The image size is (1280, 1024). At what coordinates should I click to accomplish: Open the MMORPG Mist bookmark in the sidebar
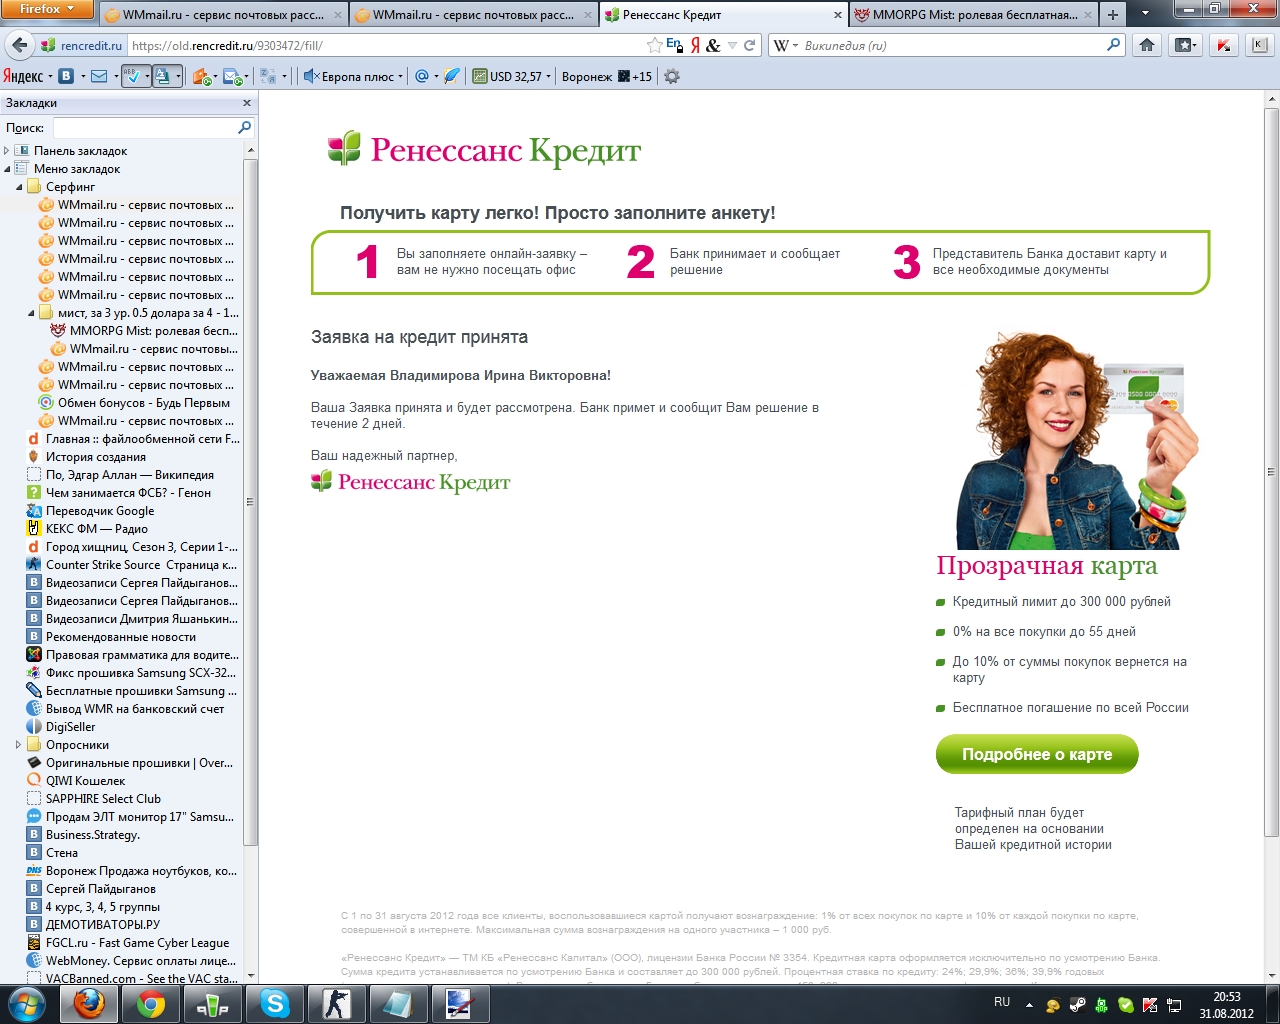144,331
